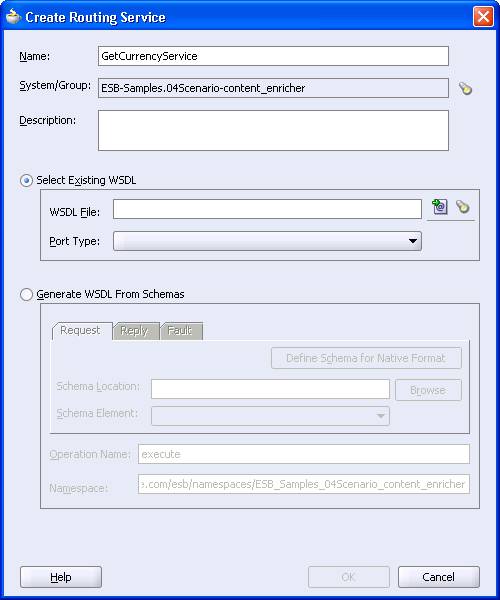Viewport: 500px width, 600px height.
Task: Click the Browse button for schema location
Action: click(x=428, y=390)
